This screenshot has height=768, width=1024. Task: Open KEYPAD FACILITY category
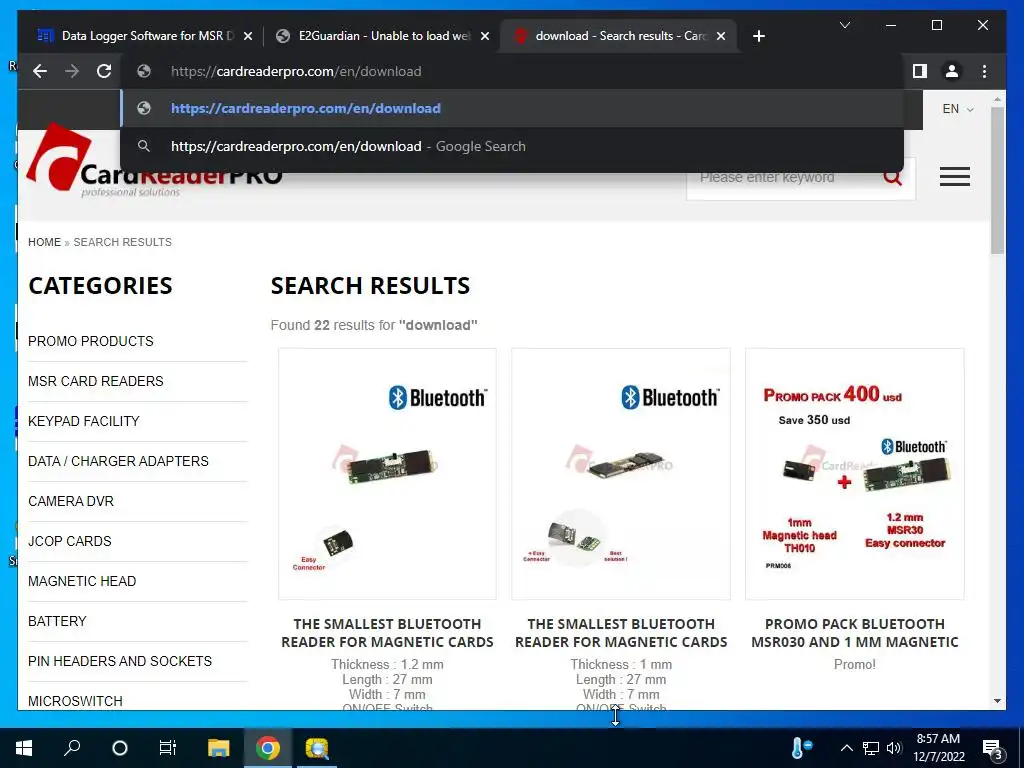coord(84,421)
